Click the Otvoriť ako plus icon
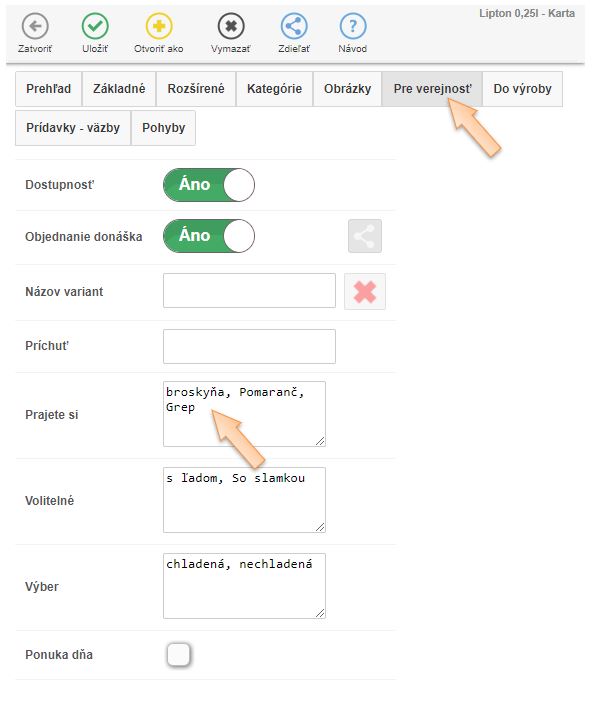Screen dimensions: 592x719 [x=159, y=26]
